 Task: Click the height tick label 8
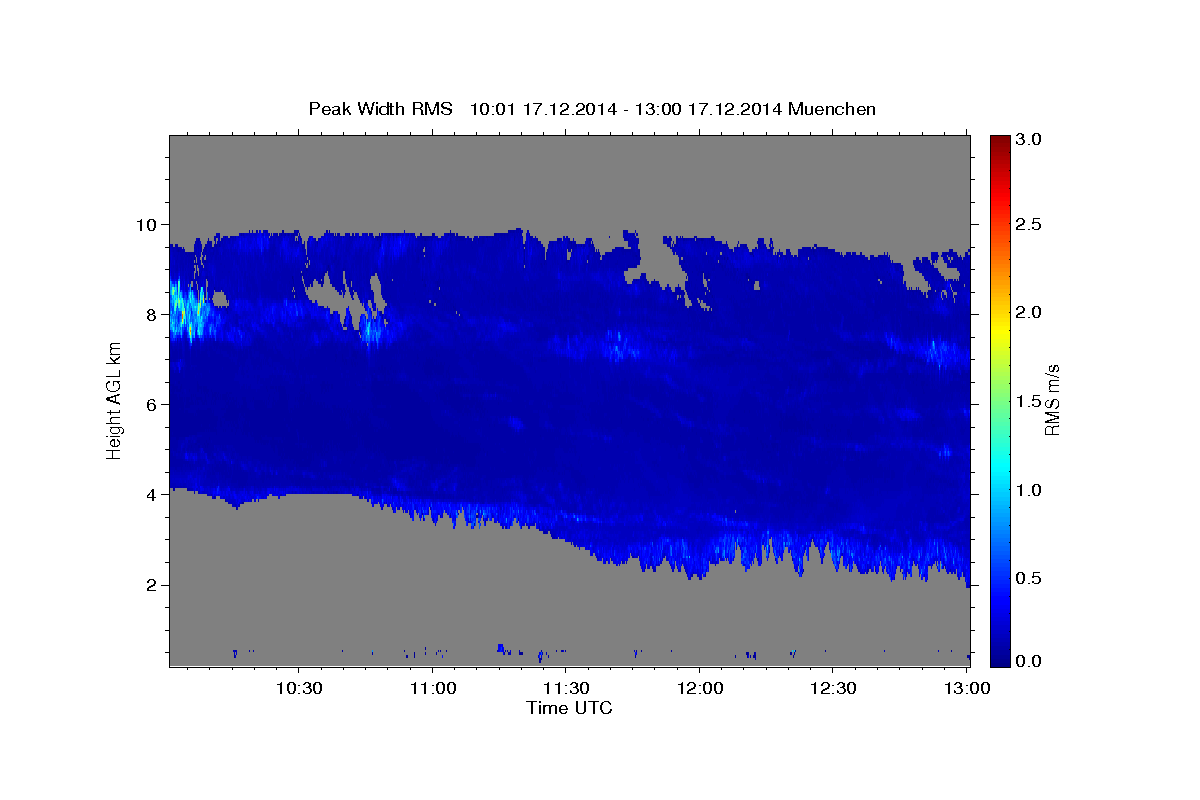coord(153,314)
